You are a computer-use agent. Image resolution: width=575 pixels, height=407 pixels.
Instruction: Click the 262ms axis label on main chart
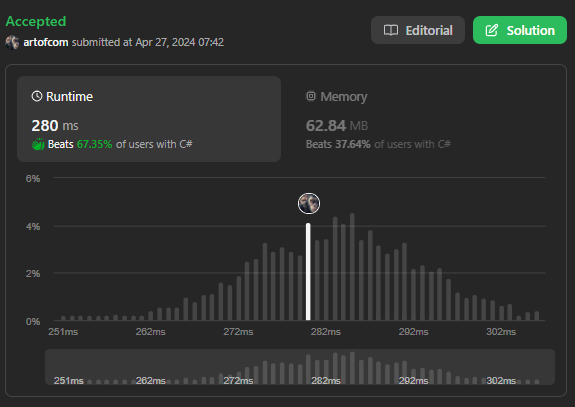pyautogui.click(x=150, y=332)
